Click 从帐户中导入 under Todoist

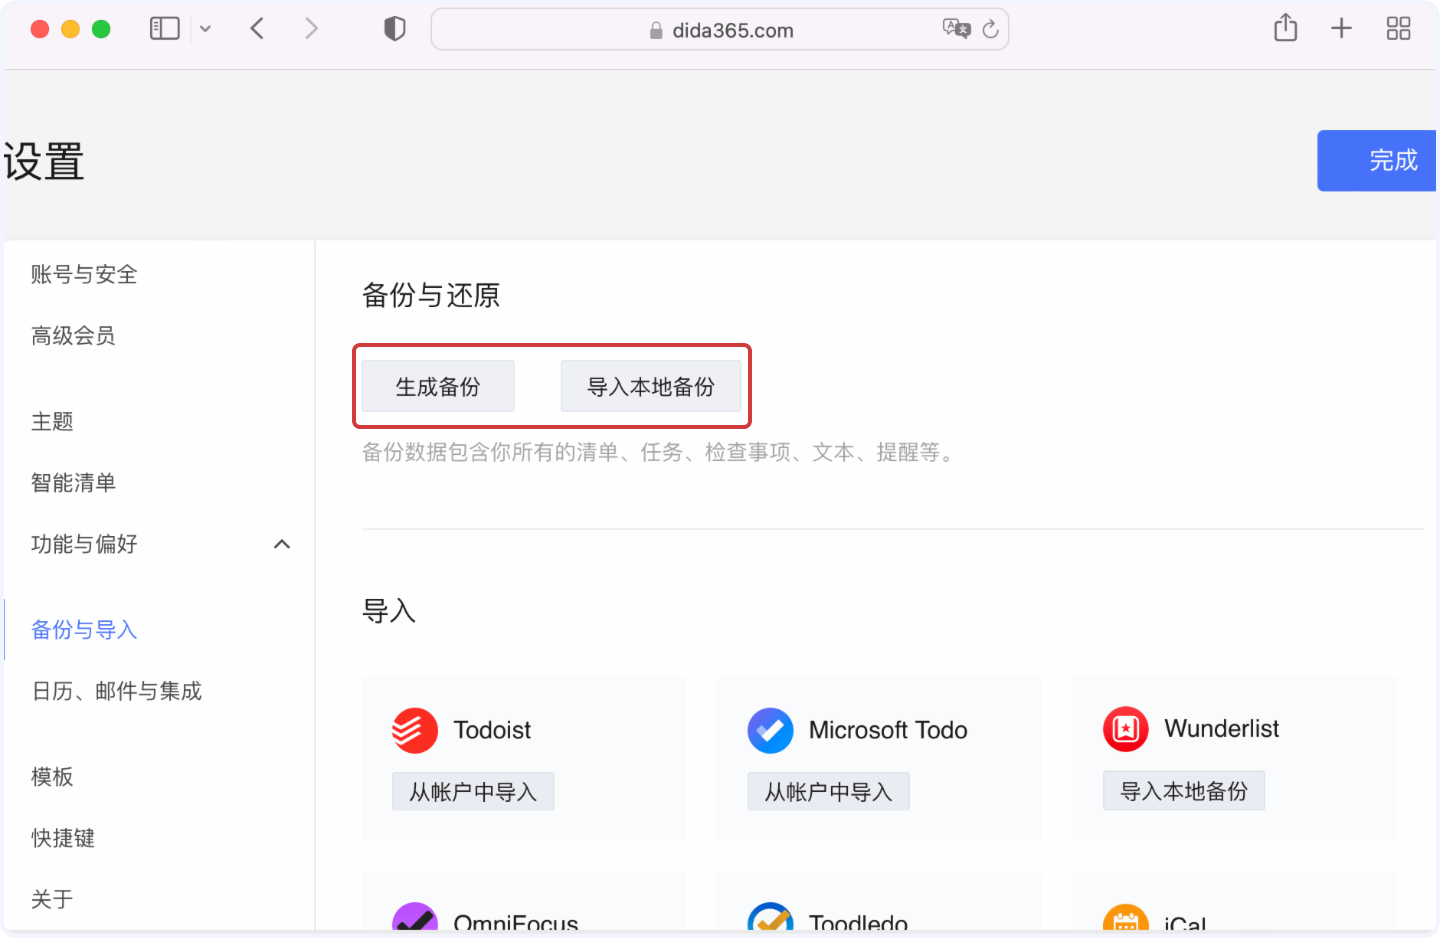[473, 792]
